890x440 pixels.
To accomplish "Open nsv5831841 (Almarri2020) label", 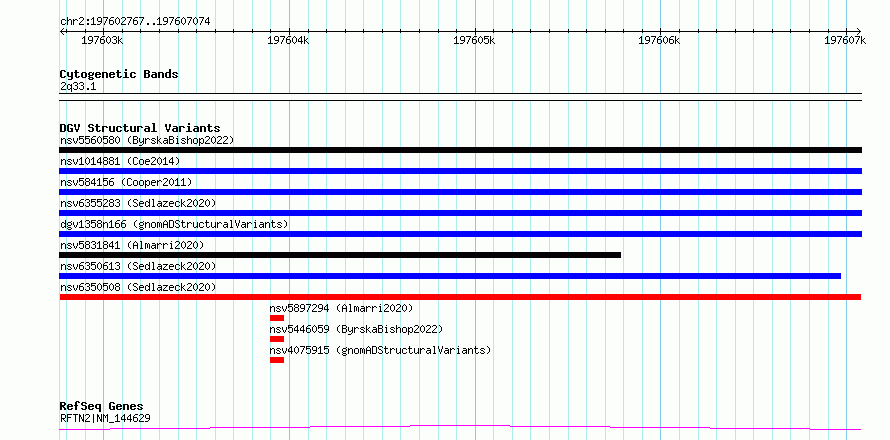I will (132, 245).
